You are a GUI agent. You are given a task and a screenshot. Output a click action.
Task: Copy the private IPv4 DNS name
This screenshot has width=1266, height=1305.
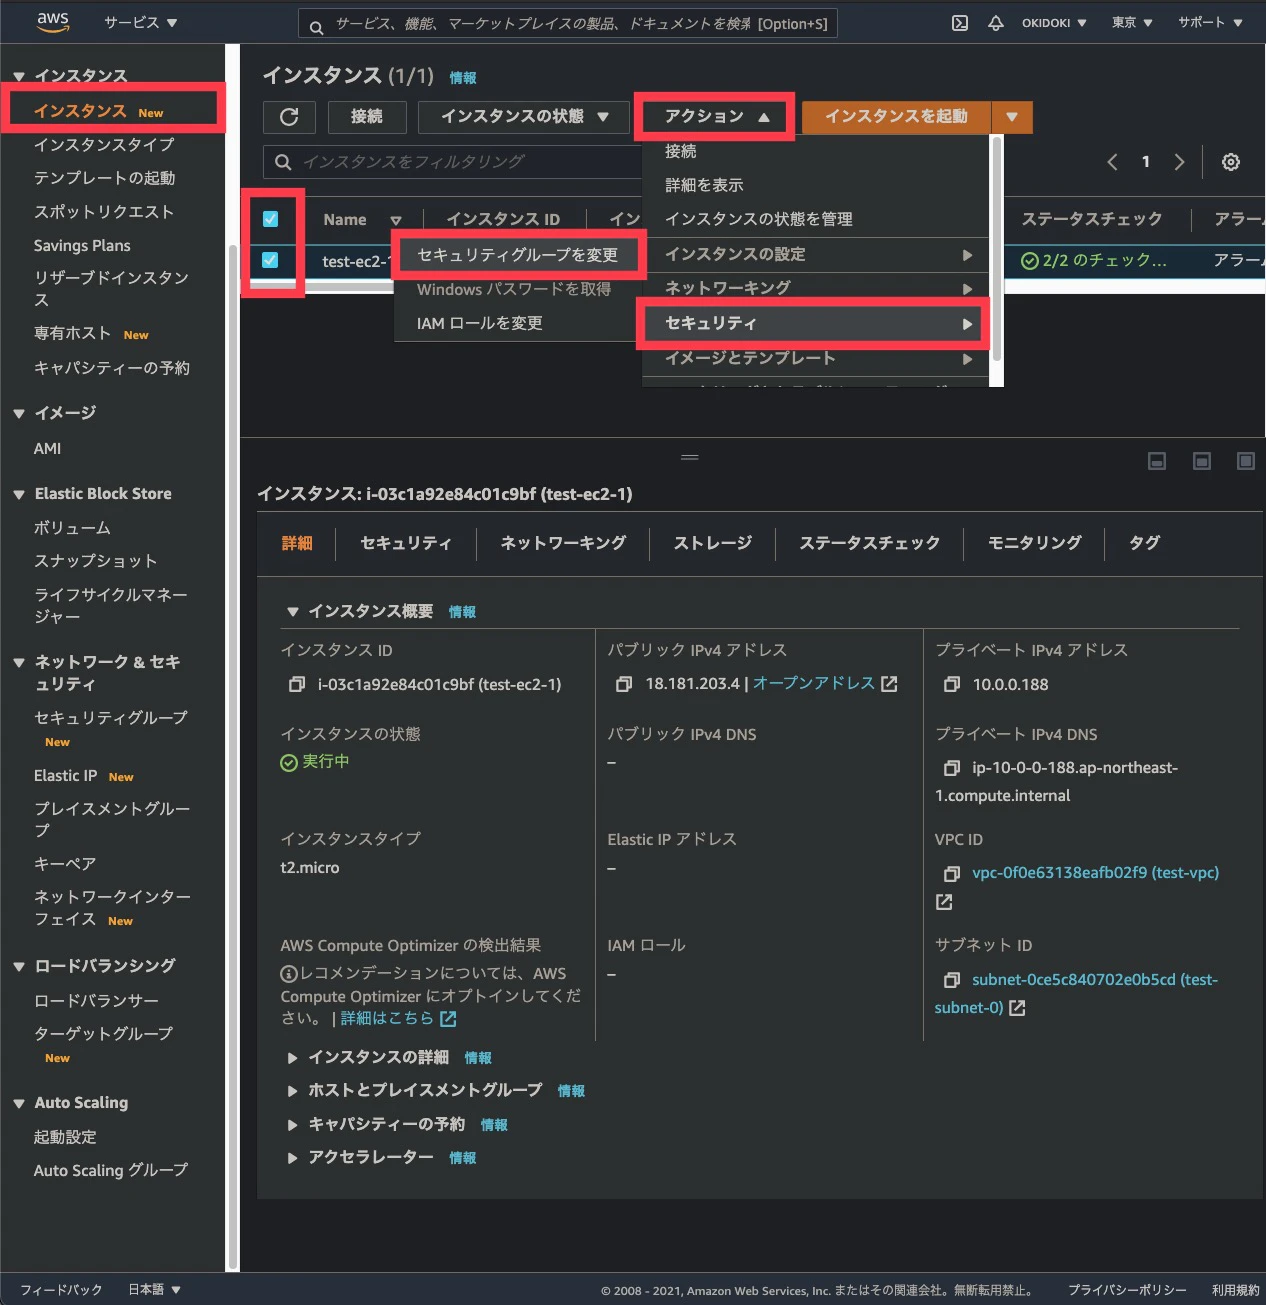[x=952, y=768]
